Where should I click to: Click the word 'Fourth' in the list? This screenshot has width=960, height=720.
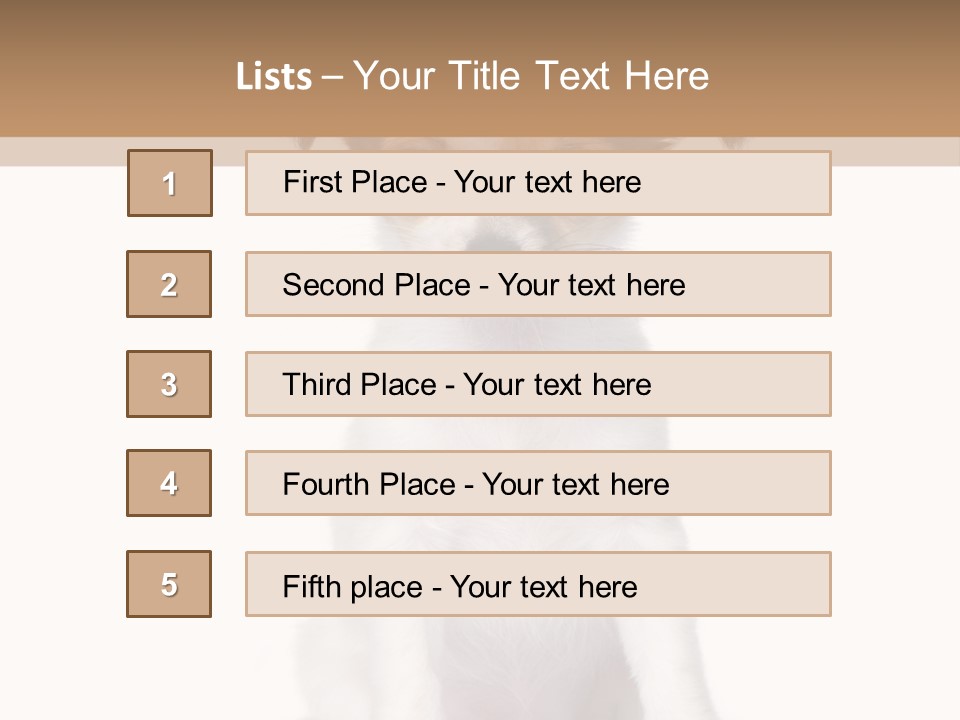click(326, 485)
